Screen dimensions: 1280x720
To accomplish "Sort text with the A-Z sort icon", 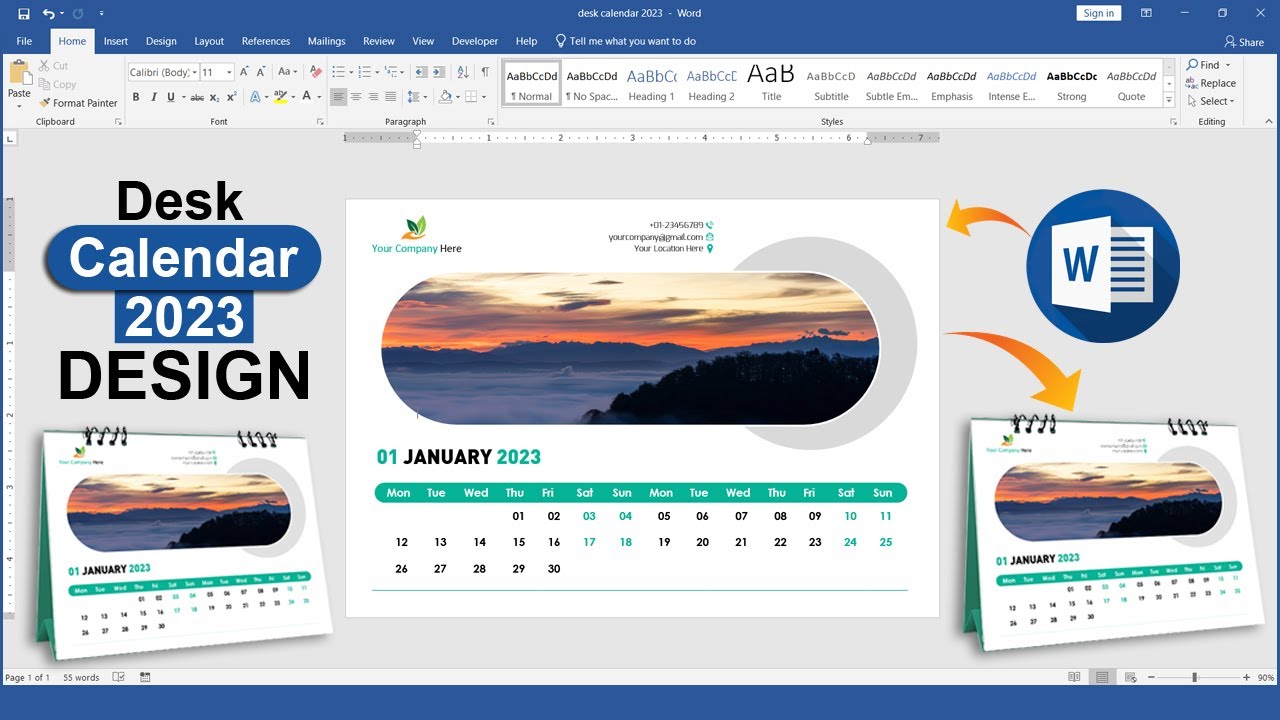I will [463, 72].
